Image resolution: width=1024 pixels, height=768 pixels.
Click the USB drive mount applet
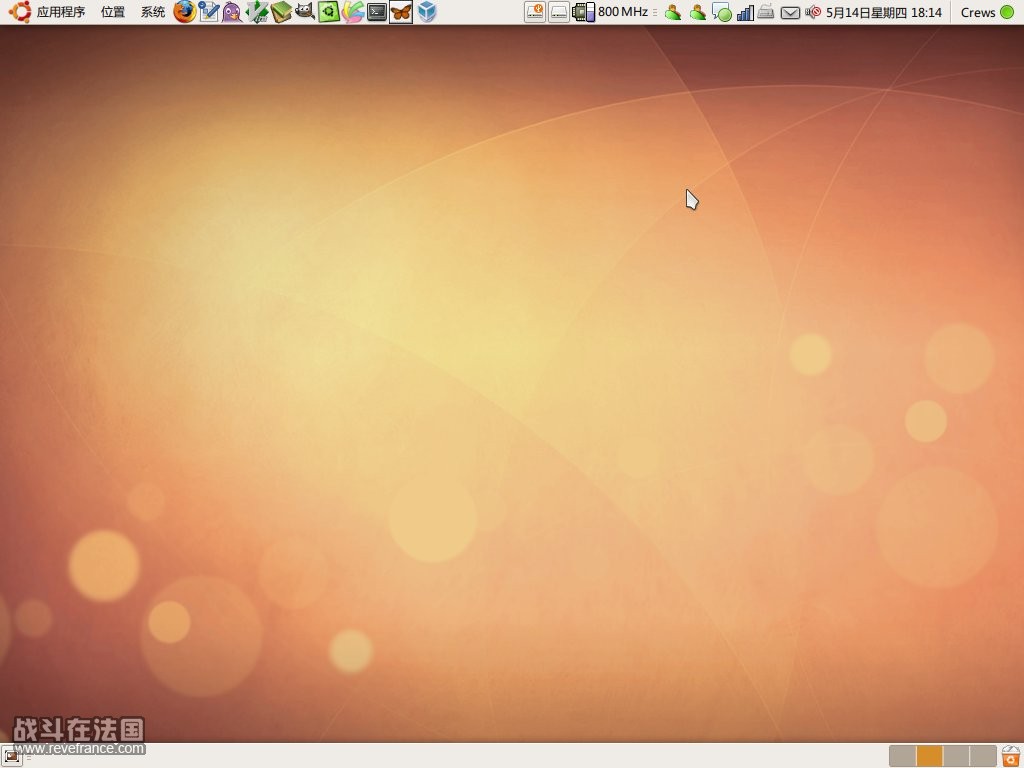(535, 12)
